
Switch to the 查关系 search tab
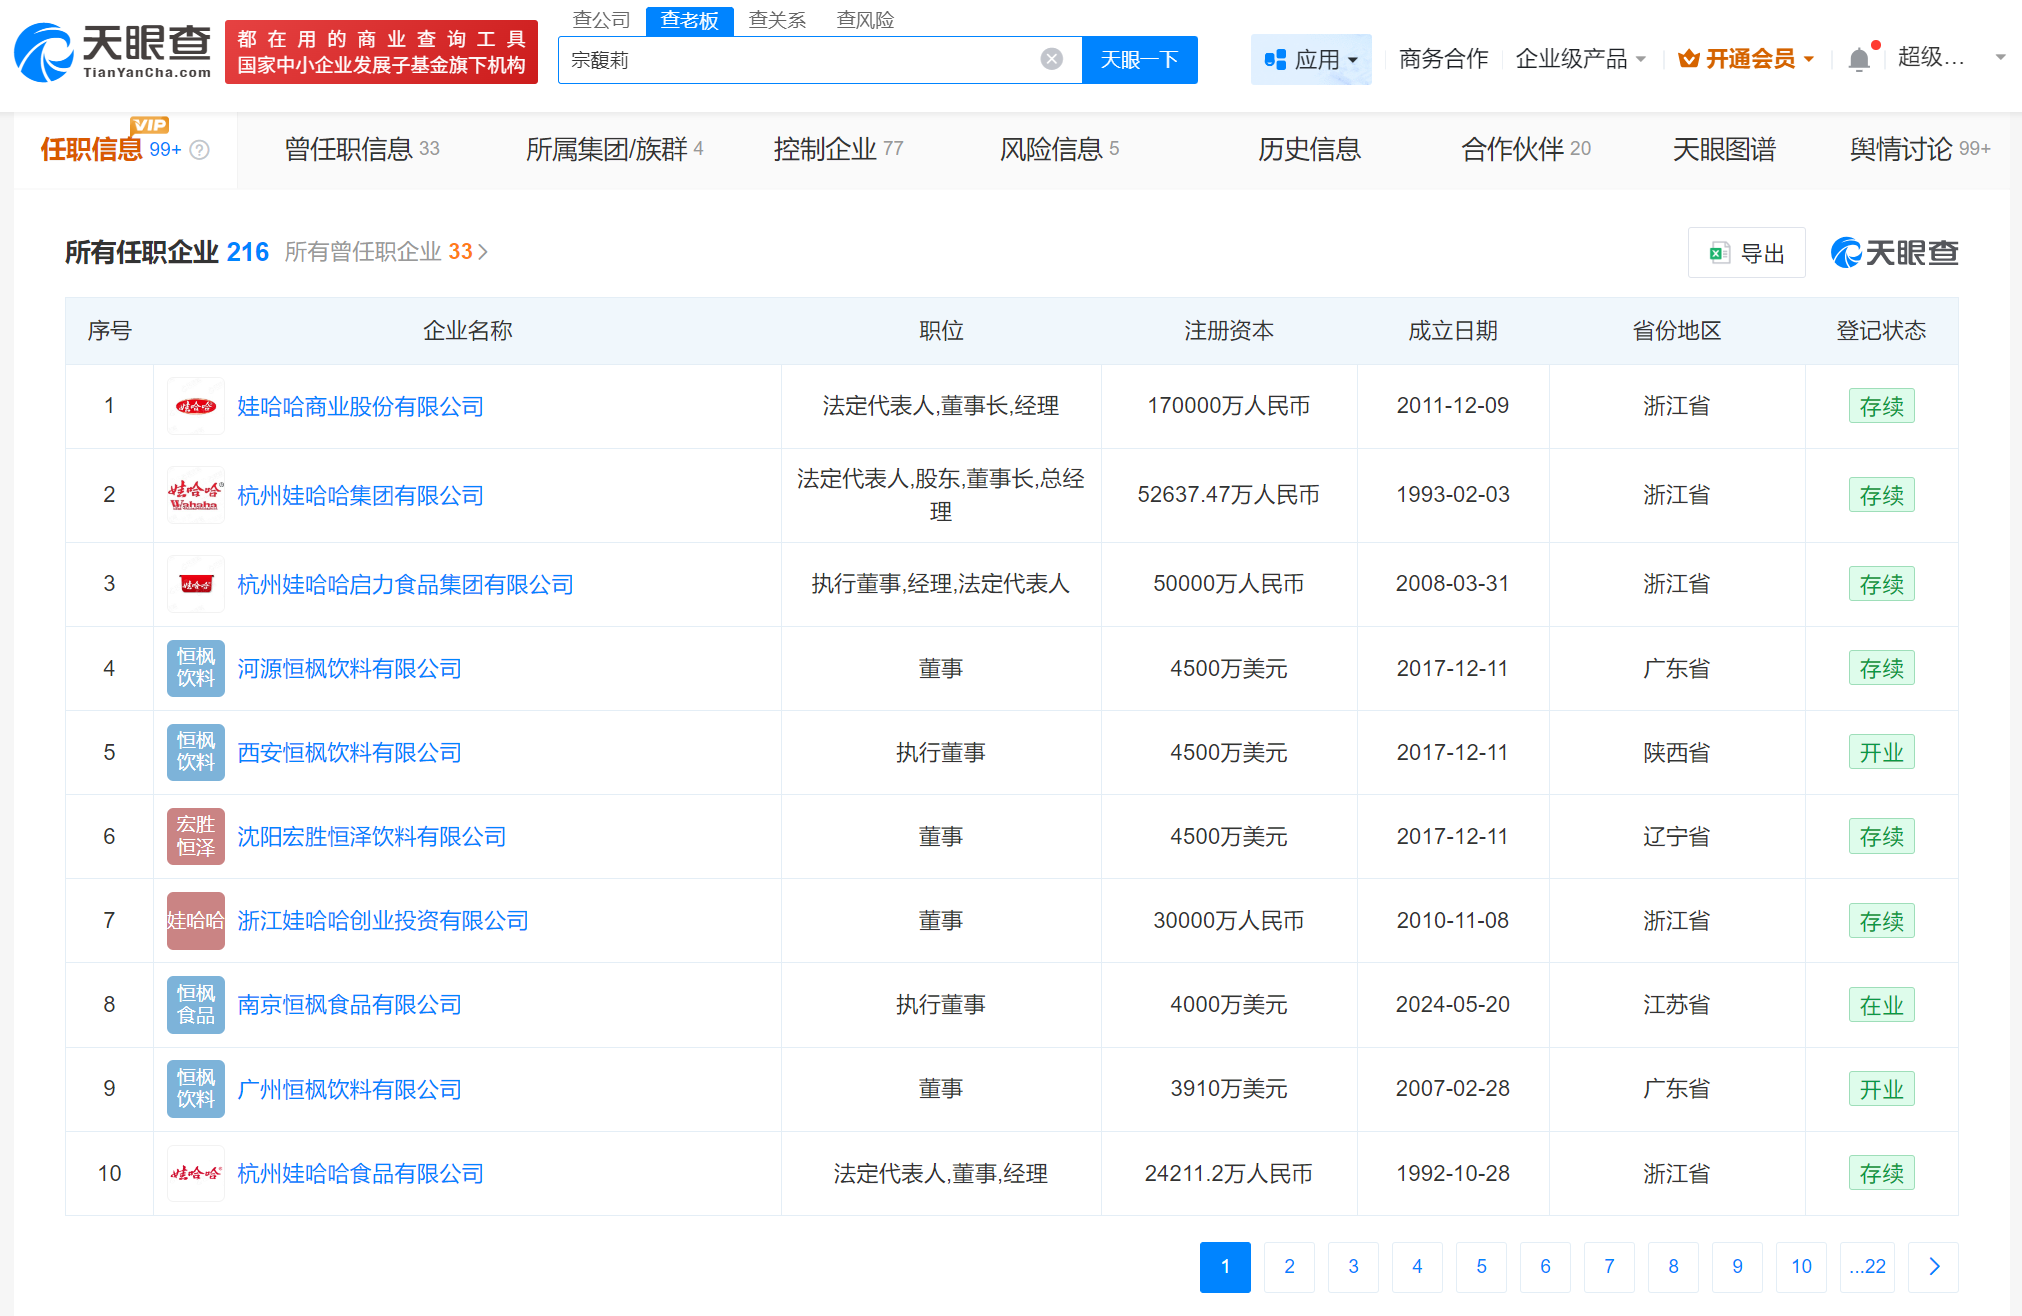tap(778, 20)
